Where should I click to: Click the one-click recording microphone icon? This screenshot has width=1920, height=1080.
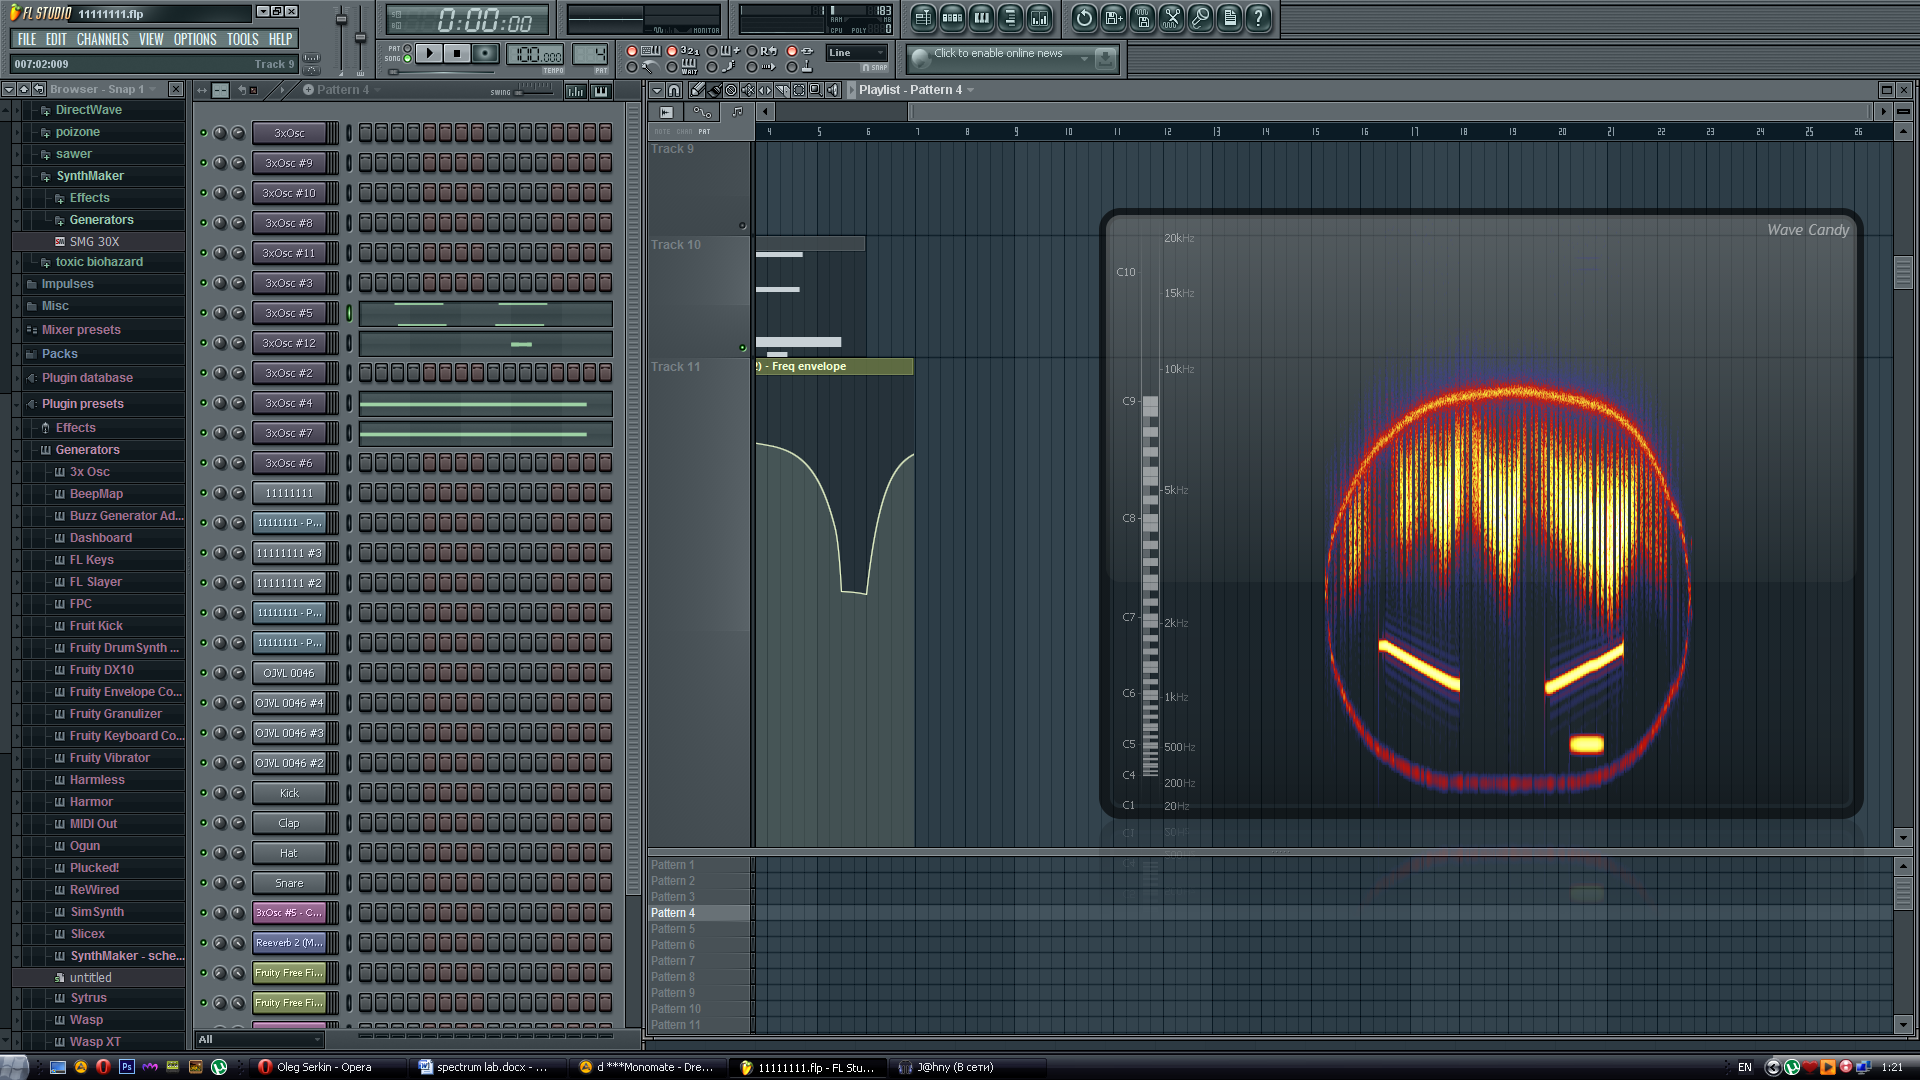click(1201, 18)
